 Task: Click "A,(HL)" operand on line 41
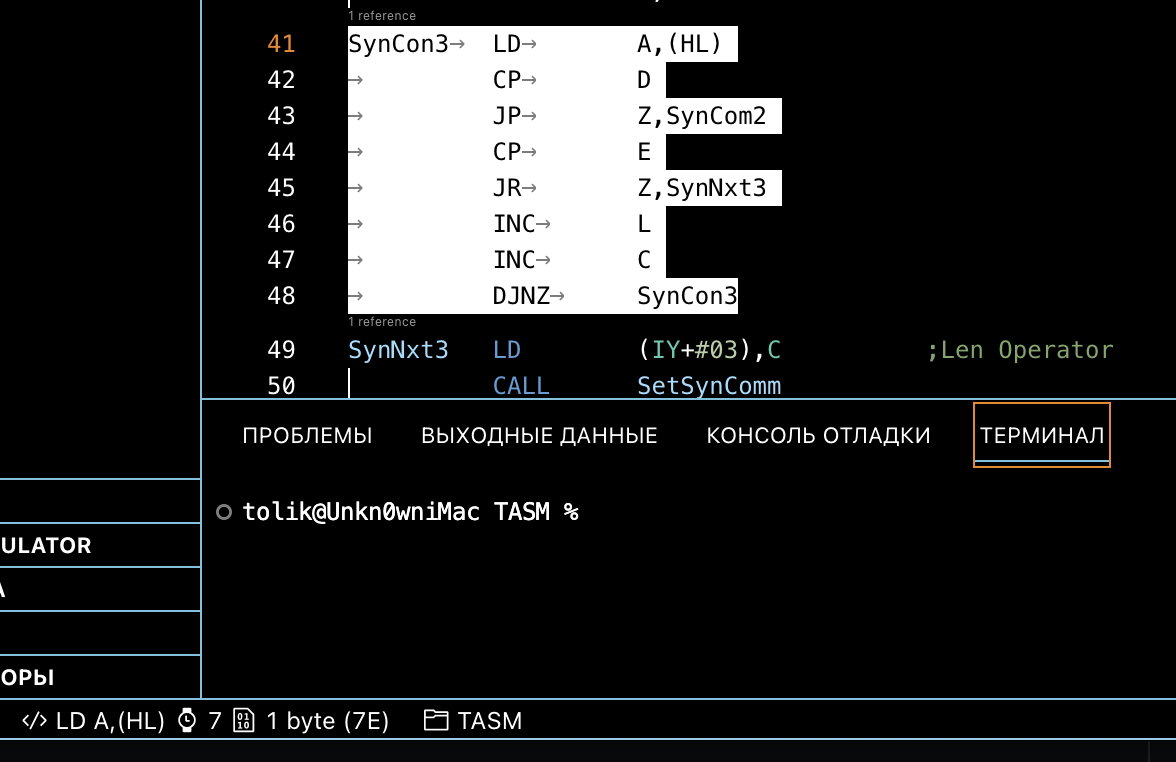(680, 44)
